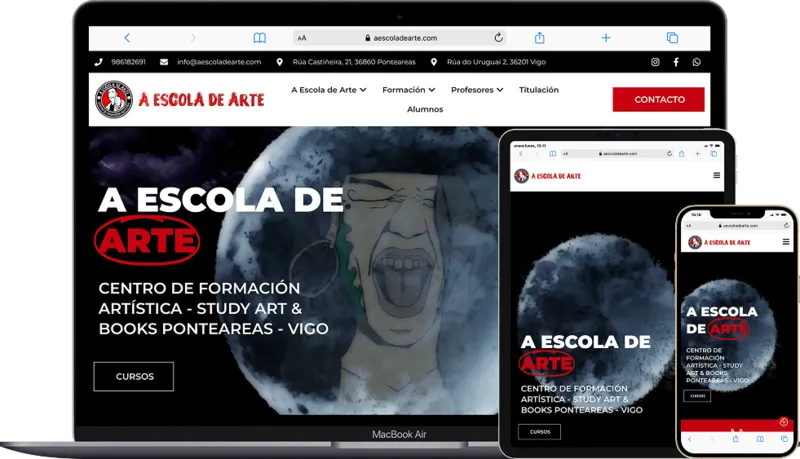800x459 pixels.
Task: Open the Titulación menu item
Action: pos(539,90)
